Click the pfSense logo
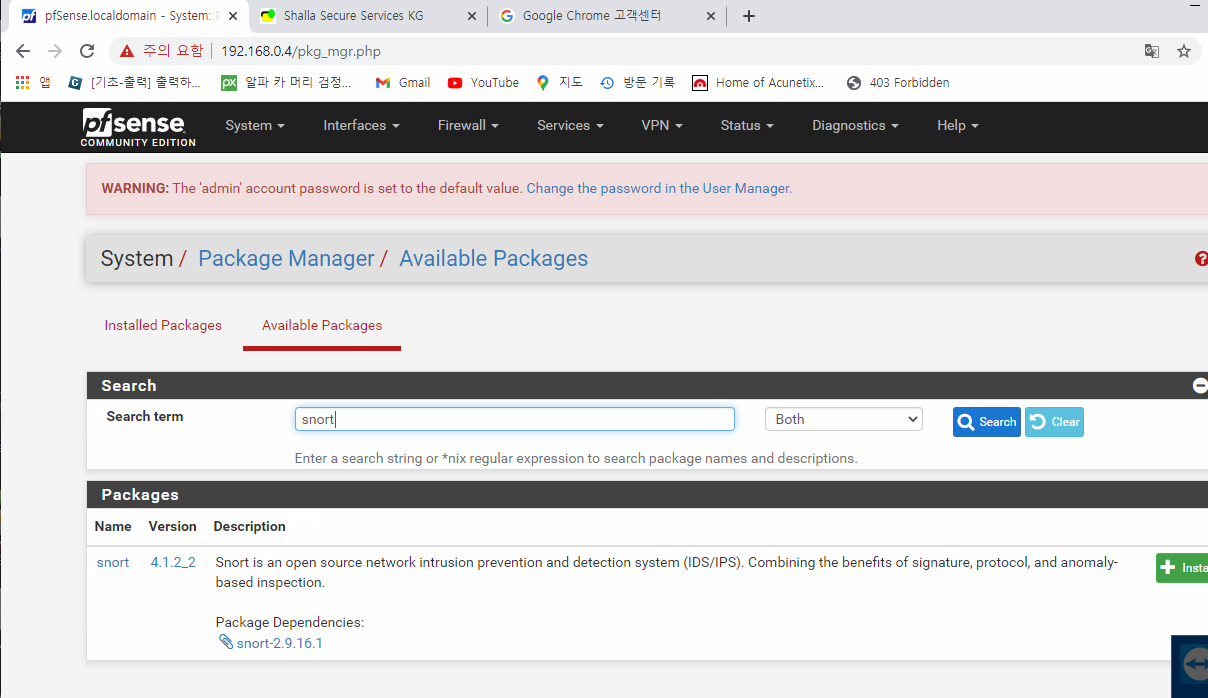Image resolution: width=1208 pixels, height=698 pixels. (138, 127)
